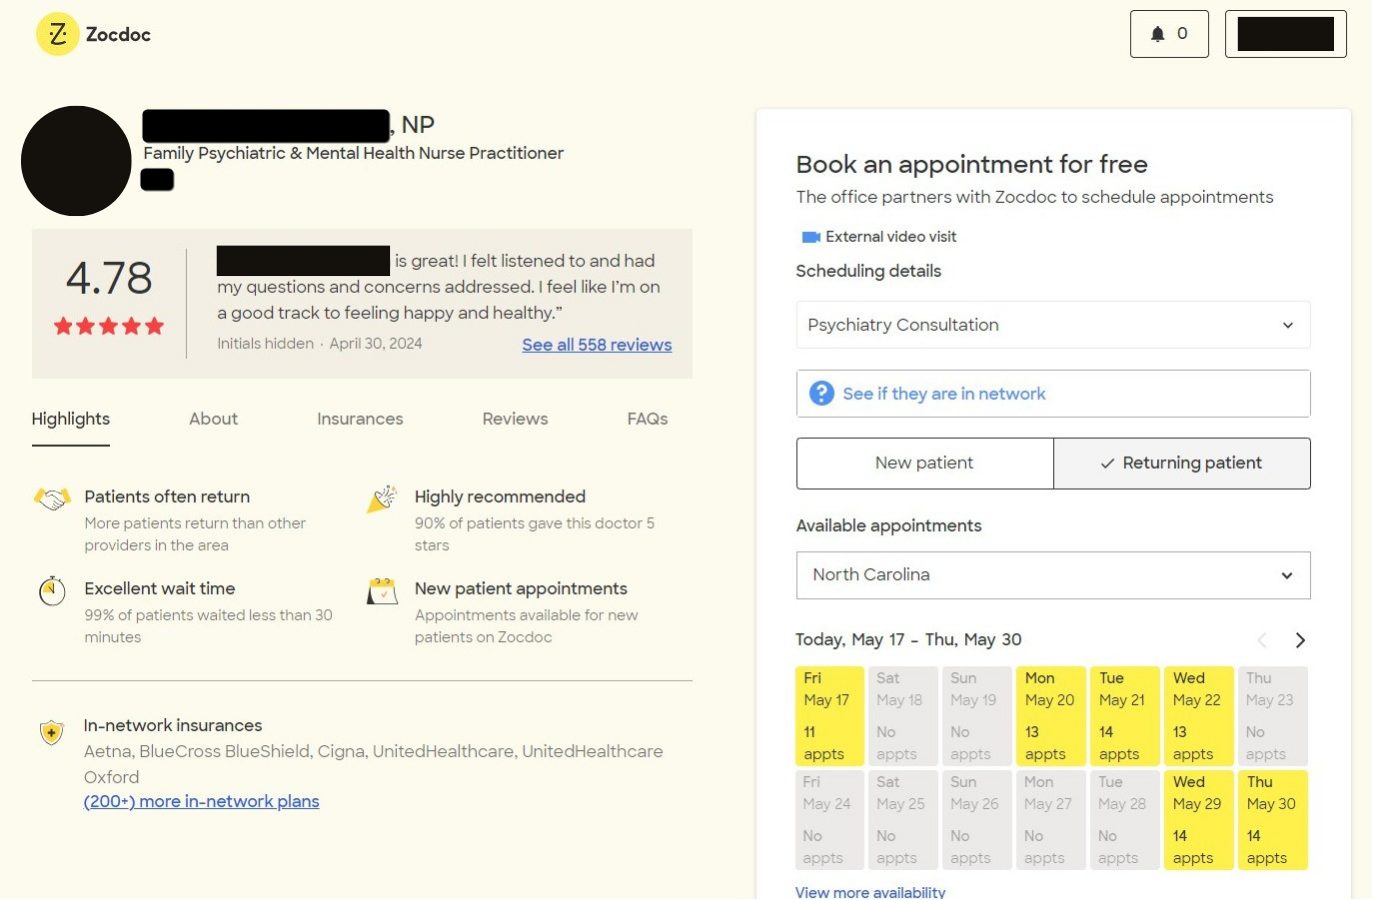
Task: Expand the Psychiatry Consultation dropdown
Action: click(1052, 325)
